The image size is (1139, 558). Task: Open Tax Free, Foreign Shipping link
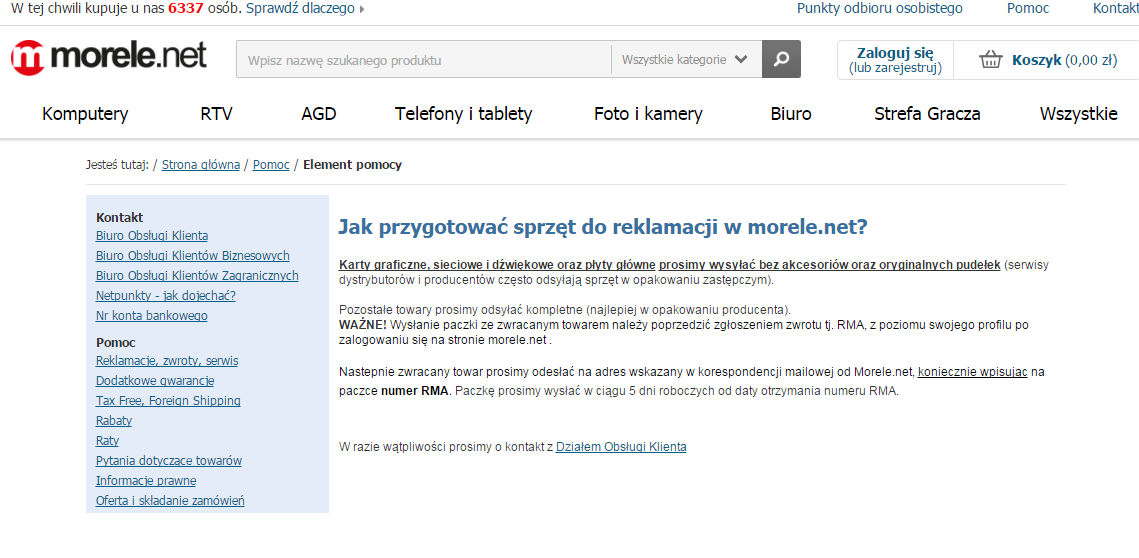168,401
